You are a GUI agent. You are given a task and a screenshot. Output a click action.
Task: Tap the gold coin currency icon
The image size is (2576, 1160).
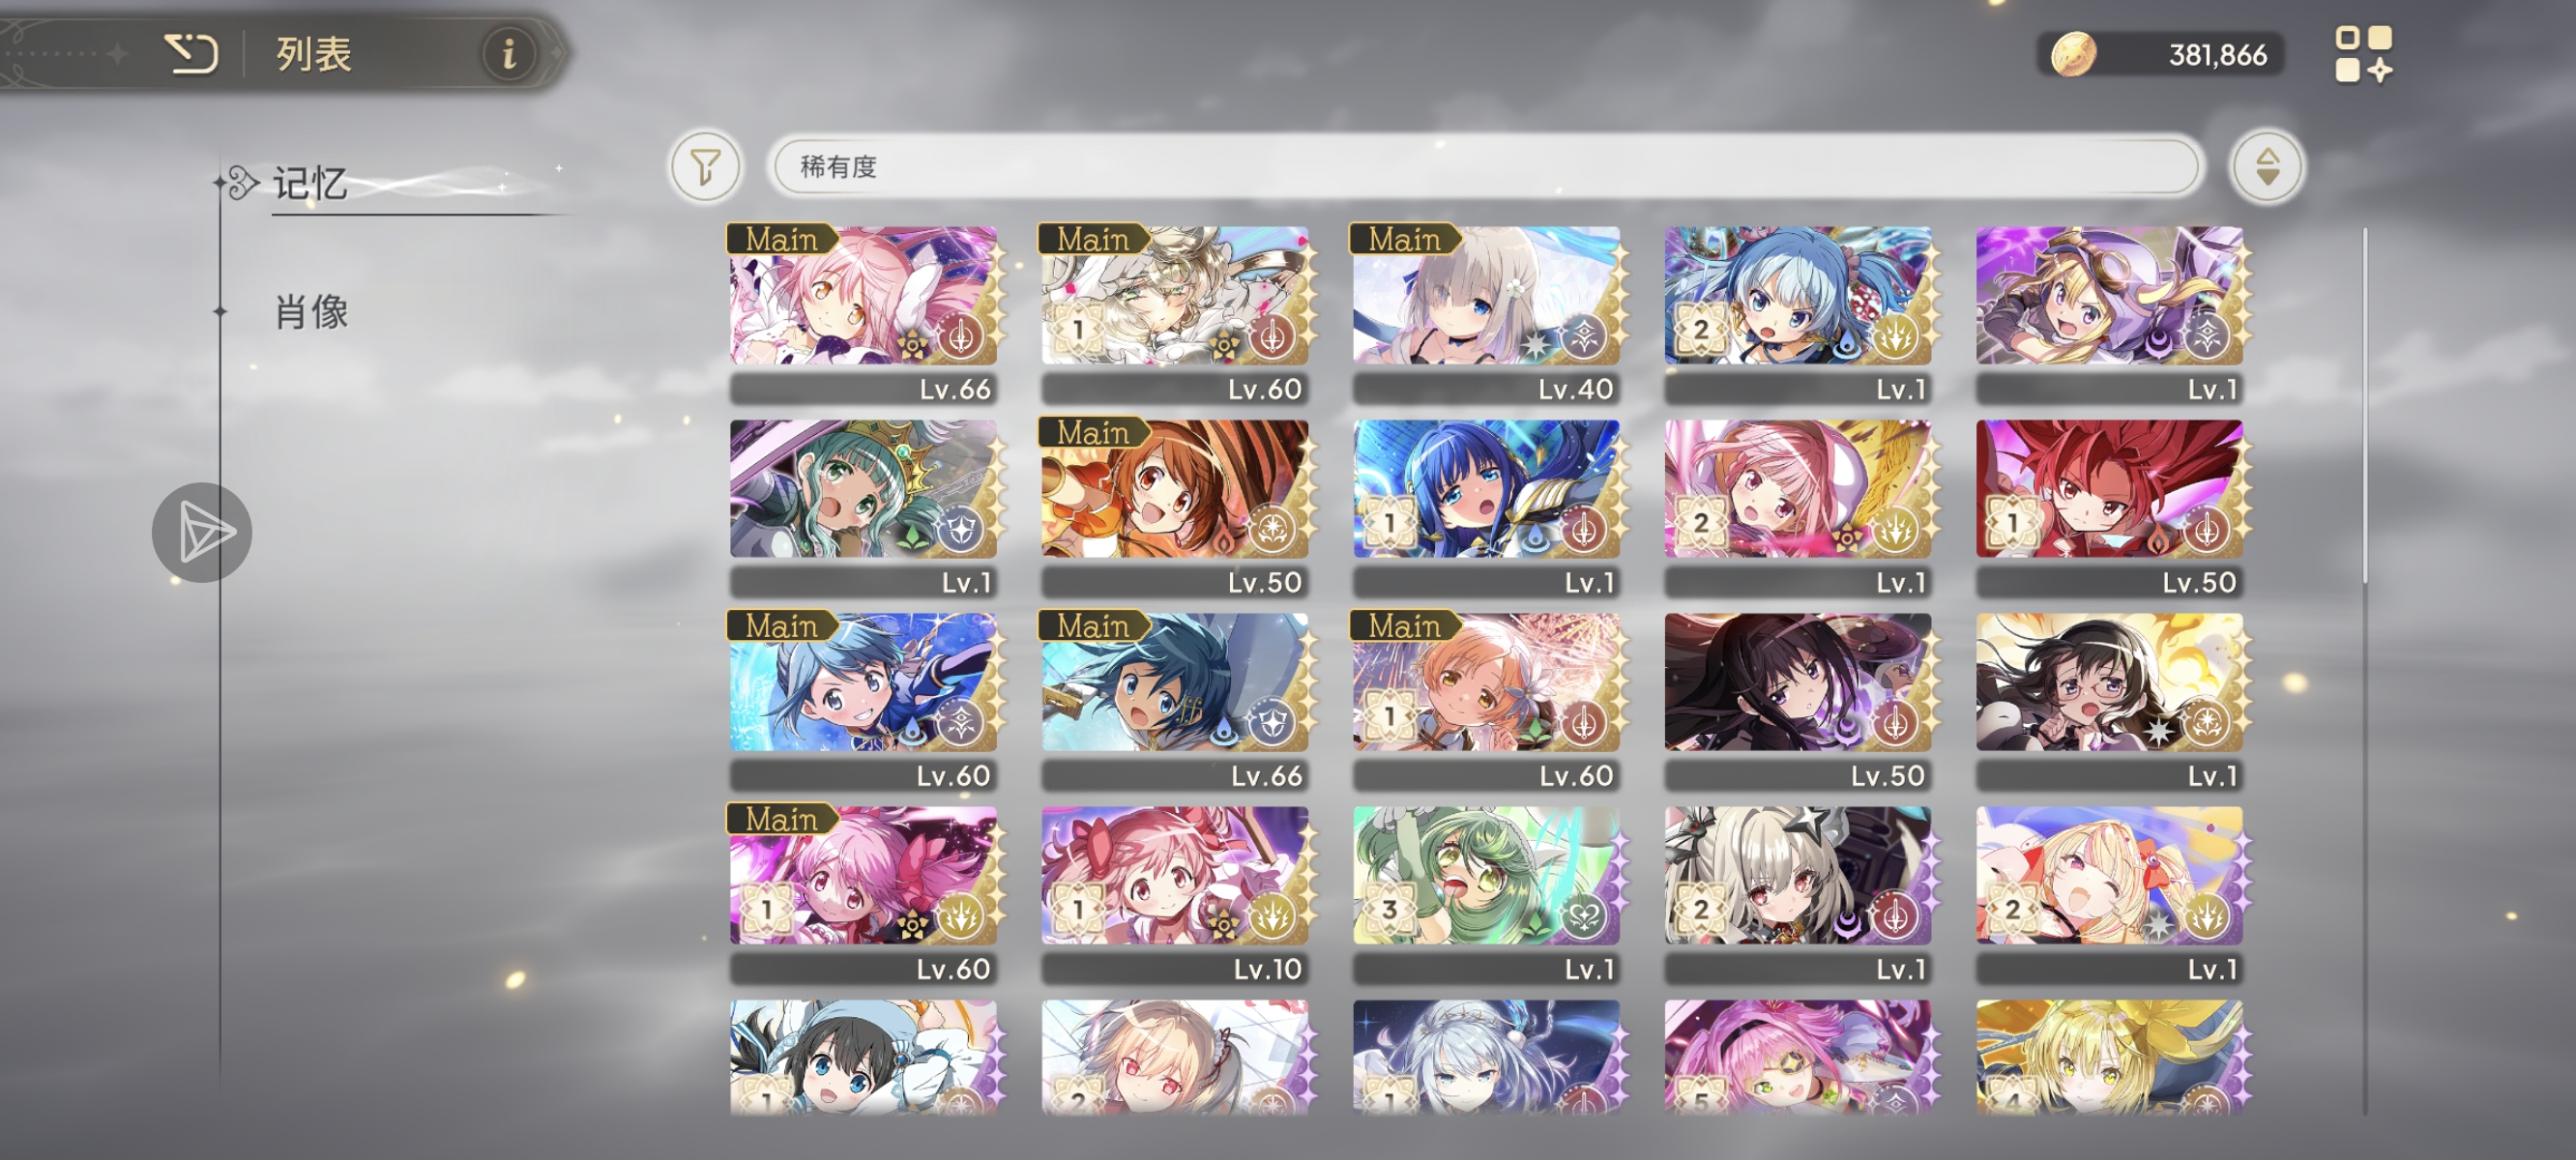[2072, 54]
